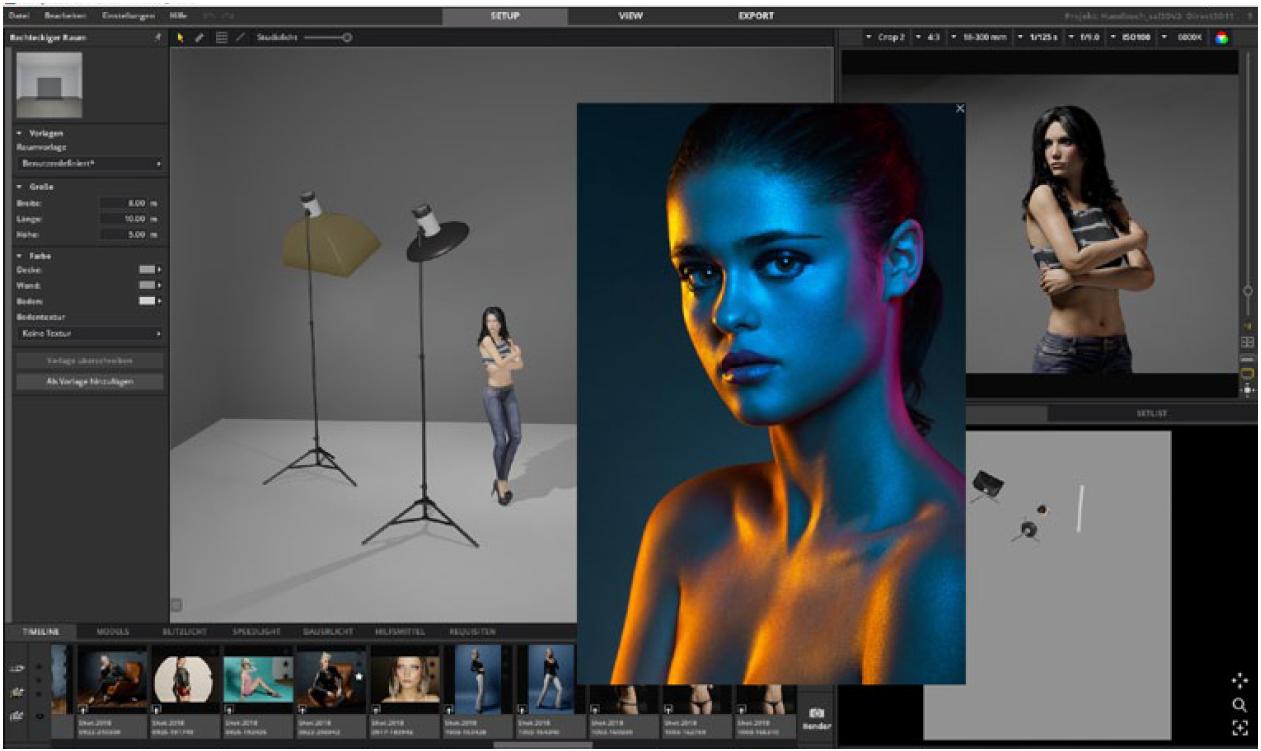Viewport: 1261px width, 751px height.
Task: Collapse the Größe section
Action: tap(20, 186)
